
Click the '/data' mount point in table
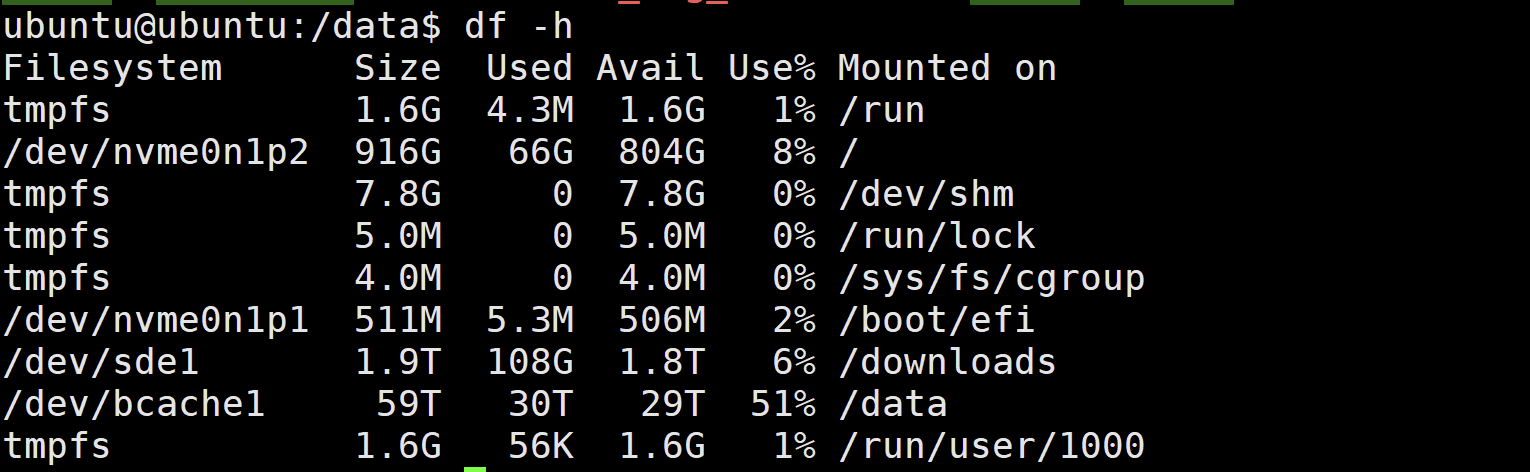point(893,404)
